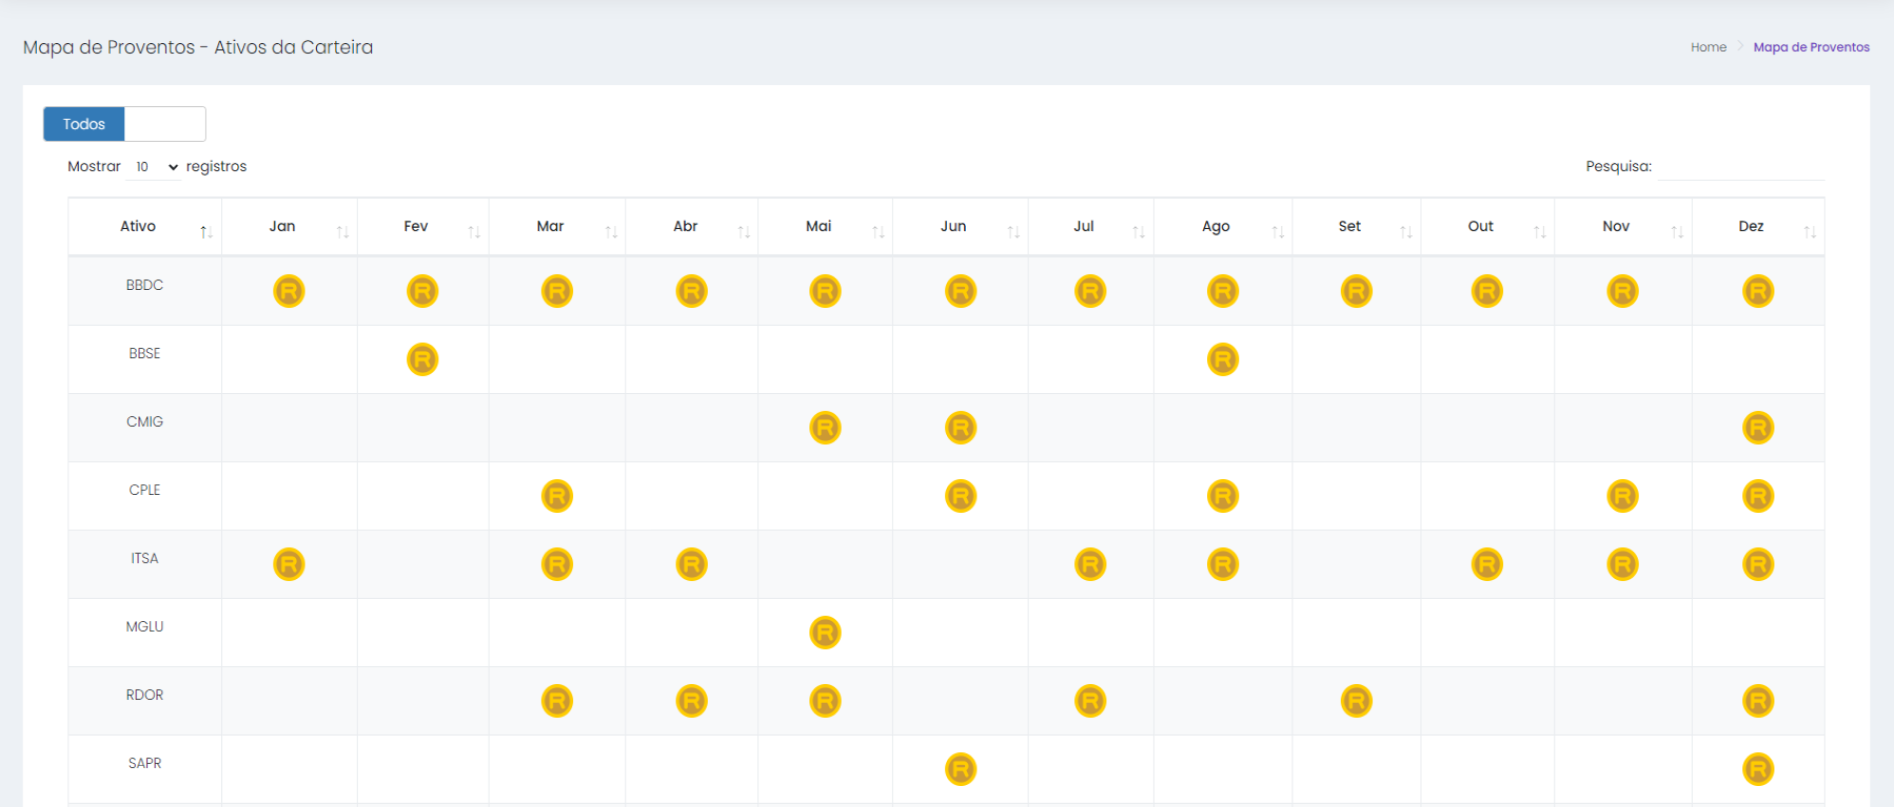Click BBDC dividend coin in Out column
The width and height of the screenshot is (1894, 807).
click(1487, 291)
